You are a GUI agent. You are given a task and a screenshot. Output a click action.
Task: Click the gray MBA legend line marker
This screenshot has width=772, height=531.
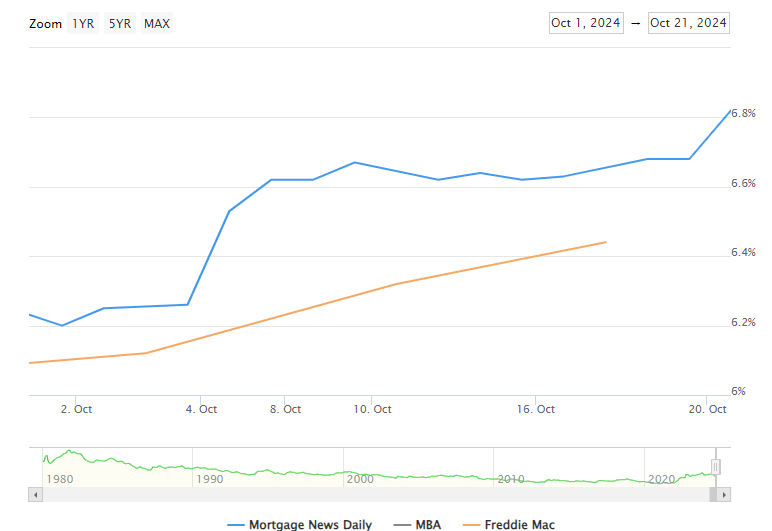point(404,524)
